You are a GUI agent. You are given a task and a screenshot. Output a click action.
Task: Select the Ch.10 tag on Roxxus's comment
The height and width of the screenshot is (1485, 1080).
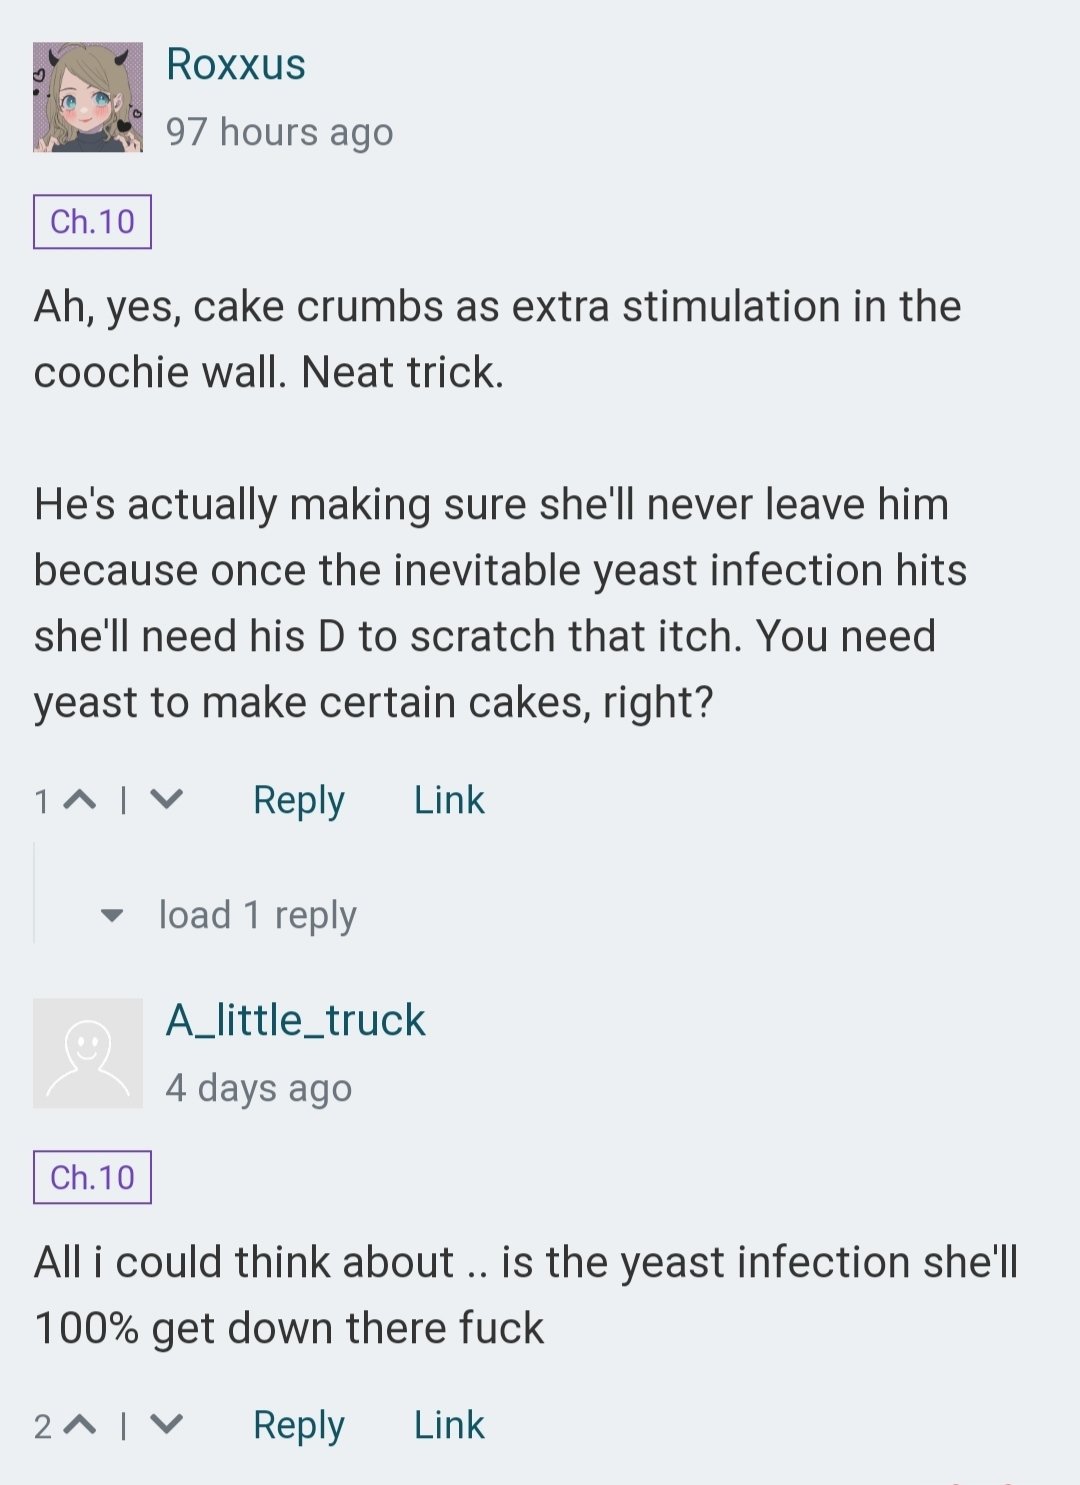click(x=92, y=221)
